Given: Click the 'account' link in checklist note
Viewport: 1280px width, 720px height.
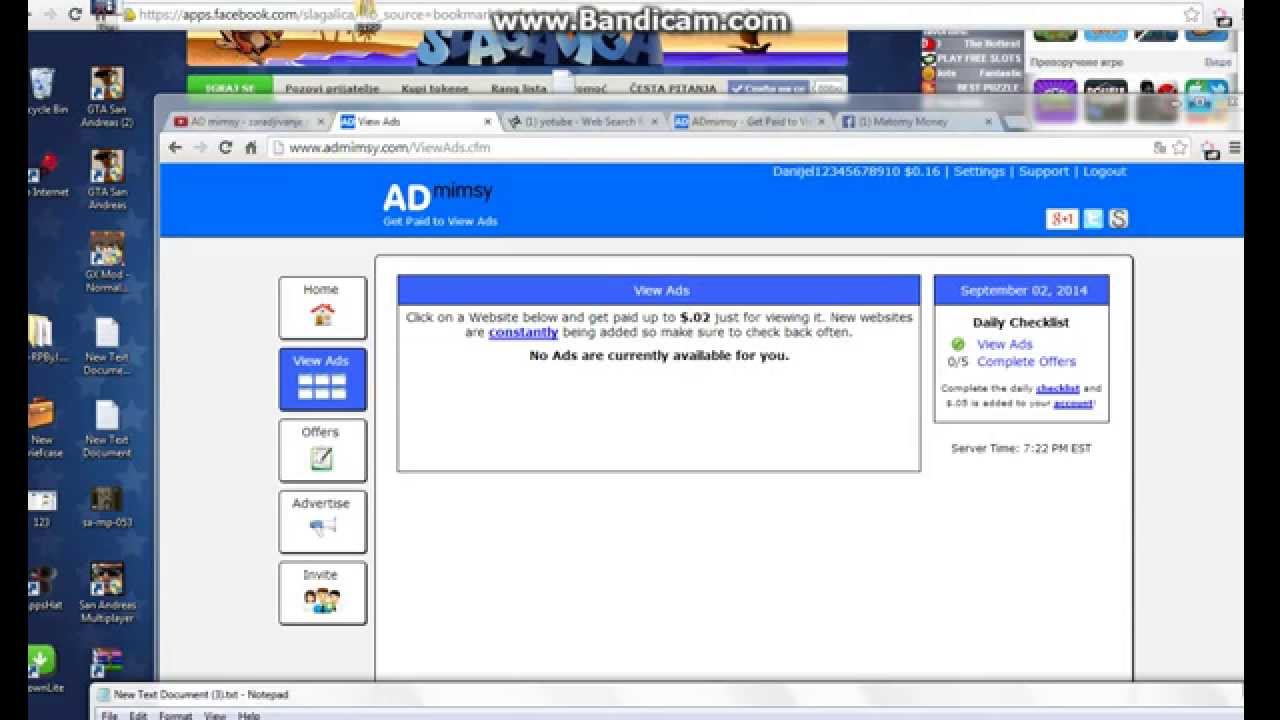Looking at the screenshot, I should tap(1072, 403).
